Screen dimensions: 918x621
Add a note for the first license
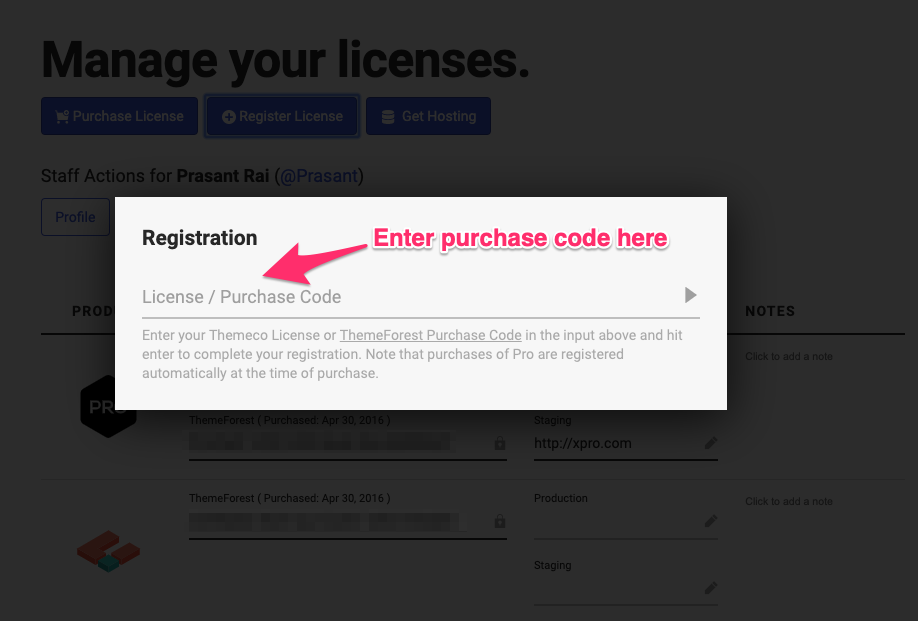[x=789, y=356]
